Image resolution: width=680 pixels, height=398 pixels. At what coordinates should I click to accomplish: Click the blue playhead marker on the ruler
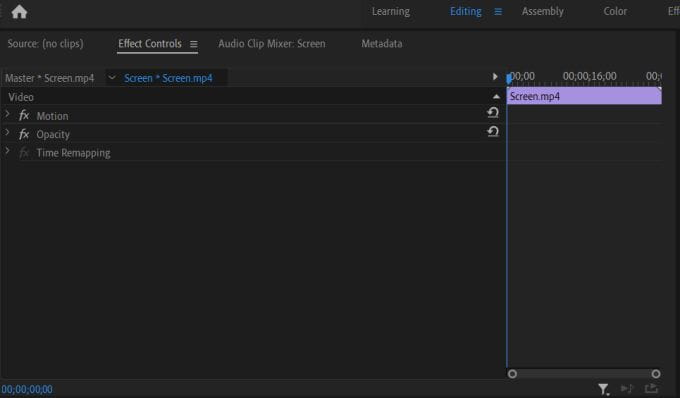point(509,78)
